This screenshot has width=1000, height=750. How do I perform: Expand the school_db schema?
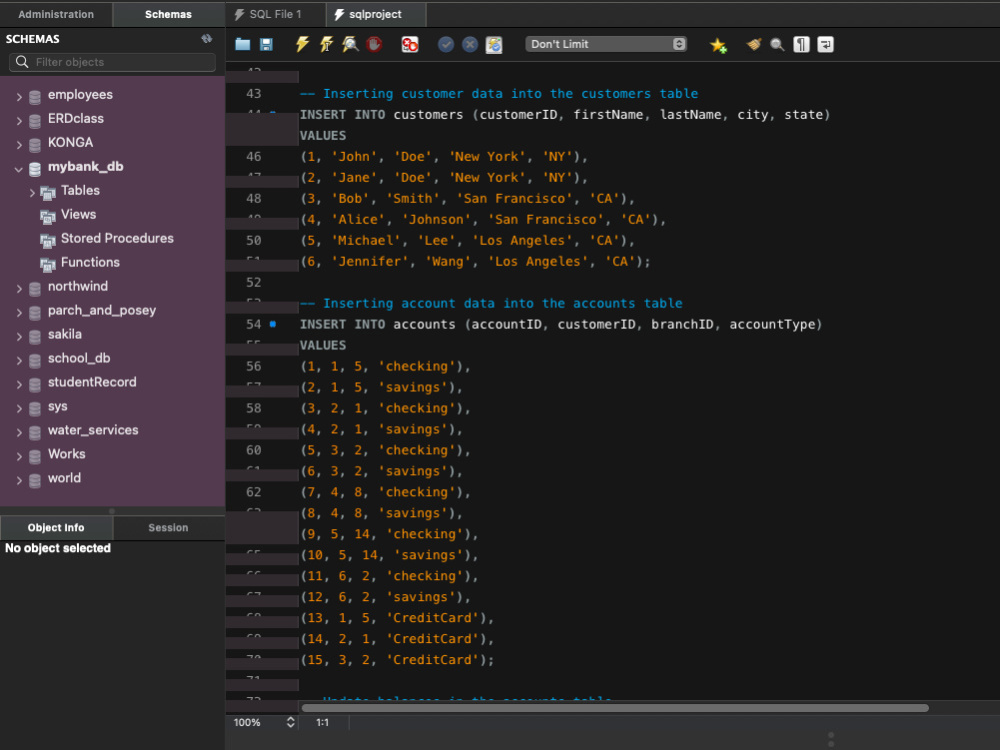(x=18, y=360)
